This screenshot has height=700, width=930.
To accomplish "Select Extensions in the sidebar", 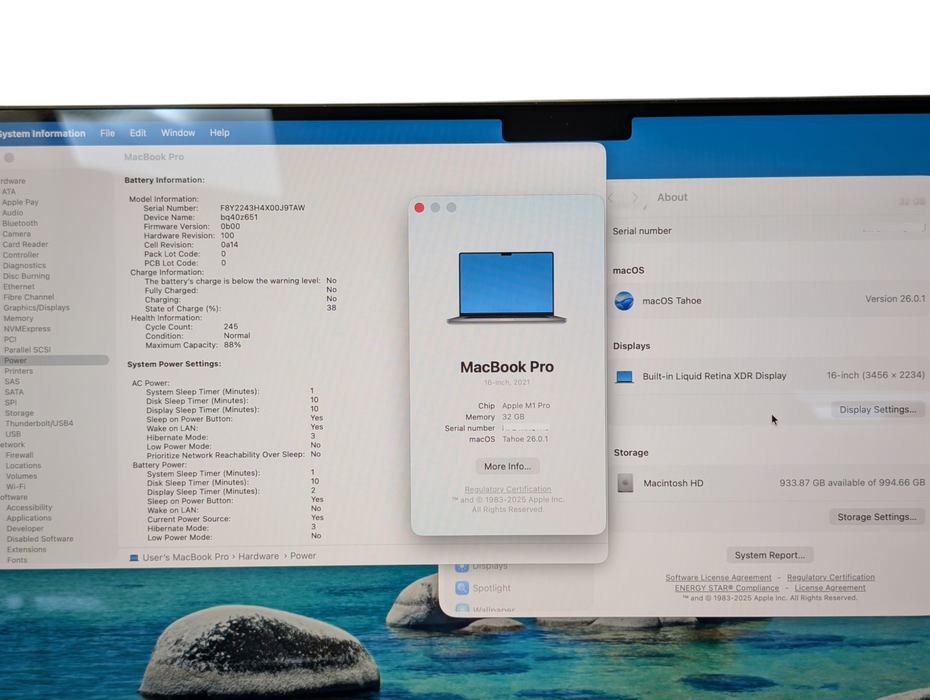I will pos(26,550).
